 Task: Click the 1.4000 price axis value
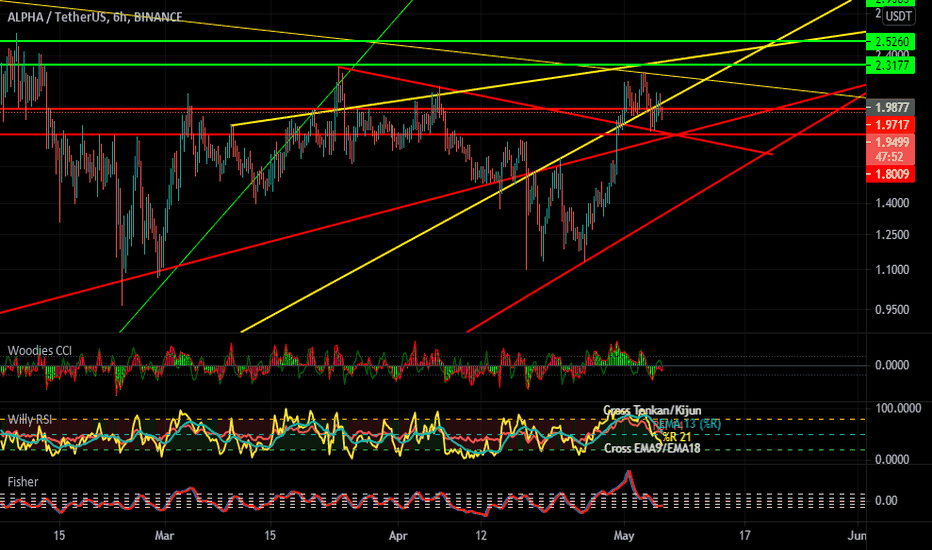tap(892, 203)
